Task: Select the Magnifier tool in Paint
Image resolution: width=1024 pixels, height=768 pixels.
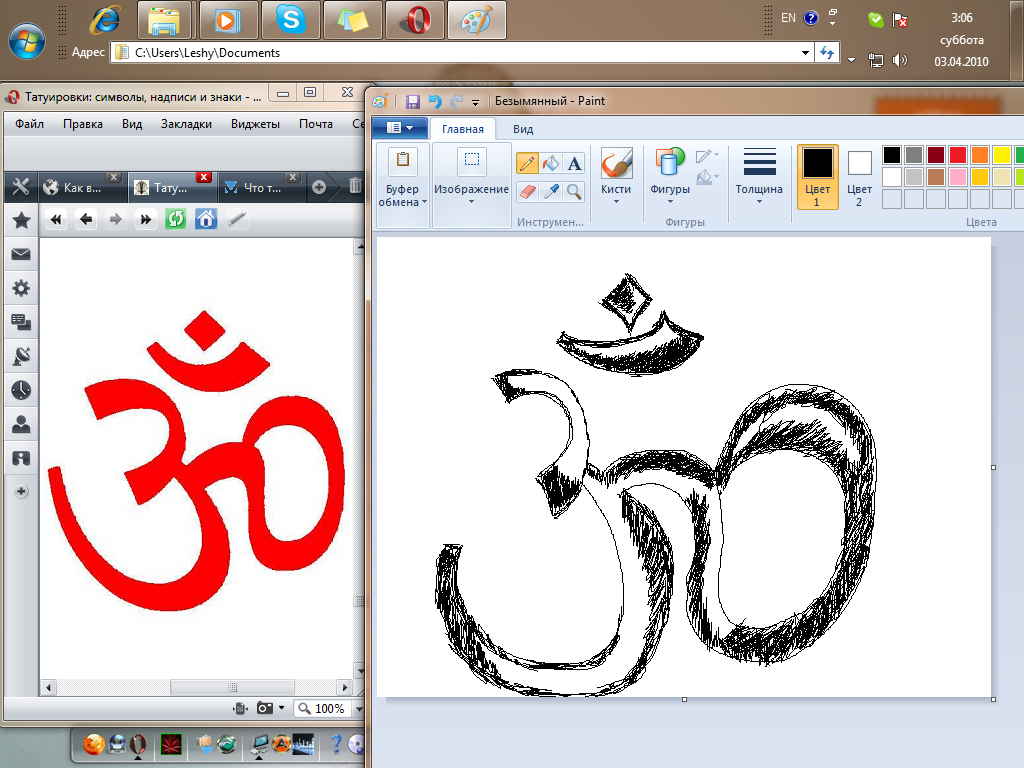Action: point(574,191)
